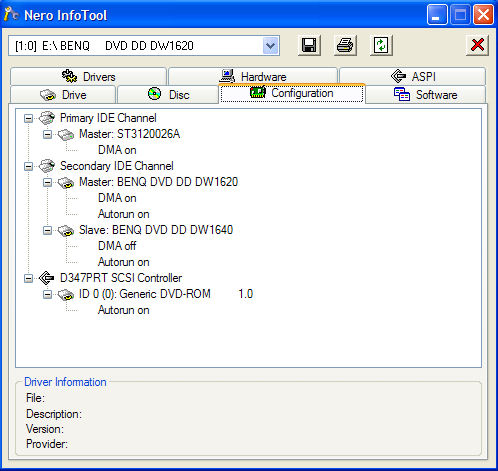This screenshot has width=498, height=471.
Task: Switch to the Hardware tab
Action: tap(253, 76)
